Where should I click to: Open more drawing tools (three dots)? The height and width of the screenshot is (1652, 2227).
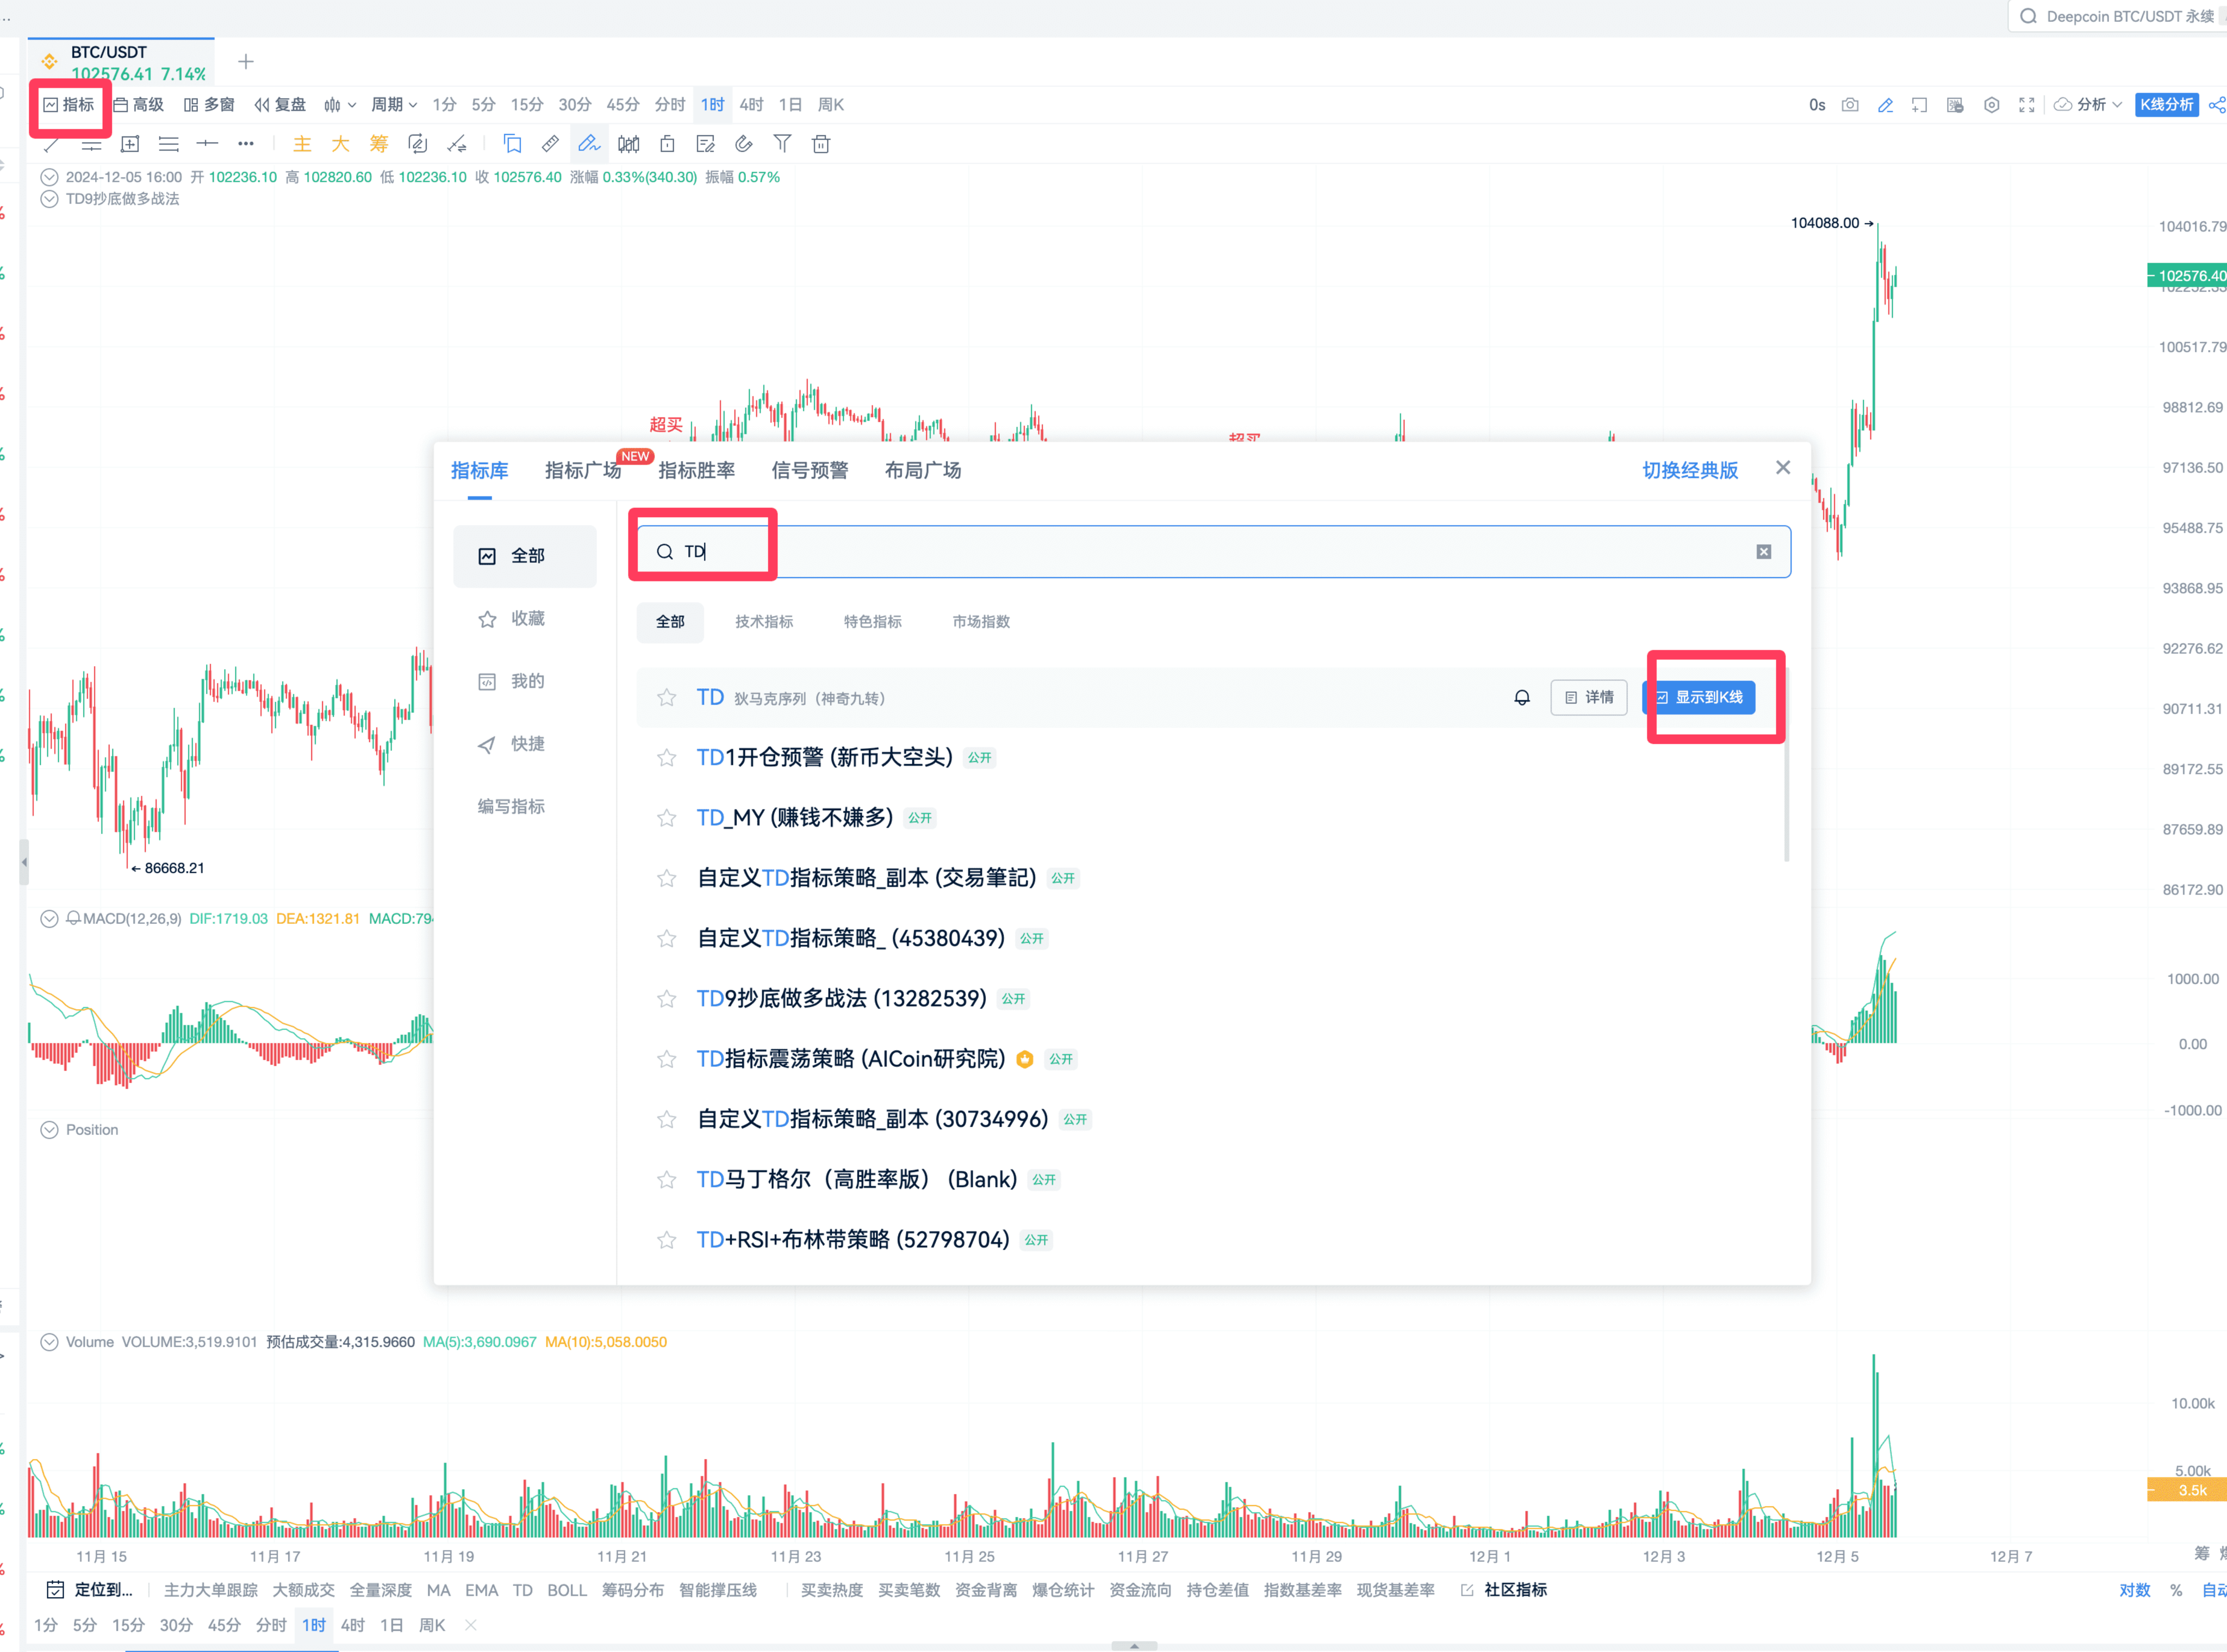(246, 144)
